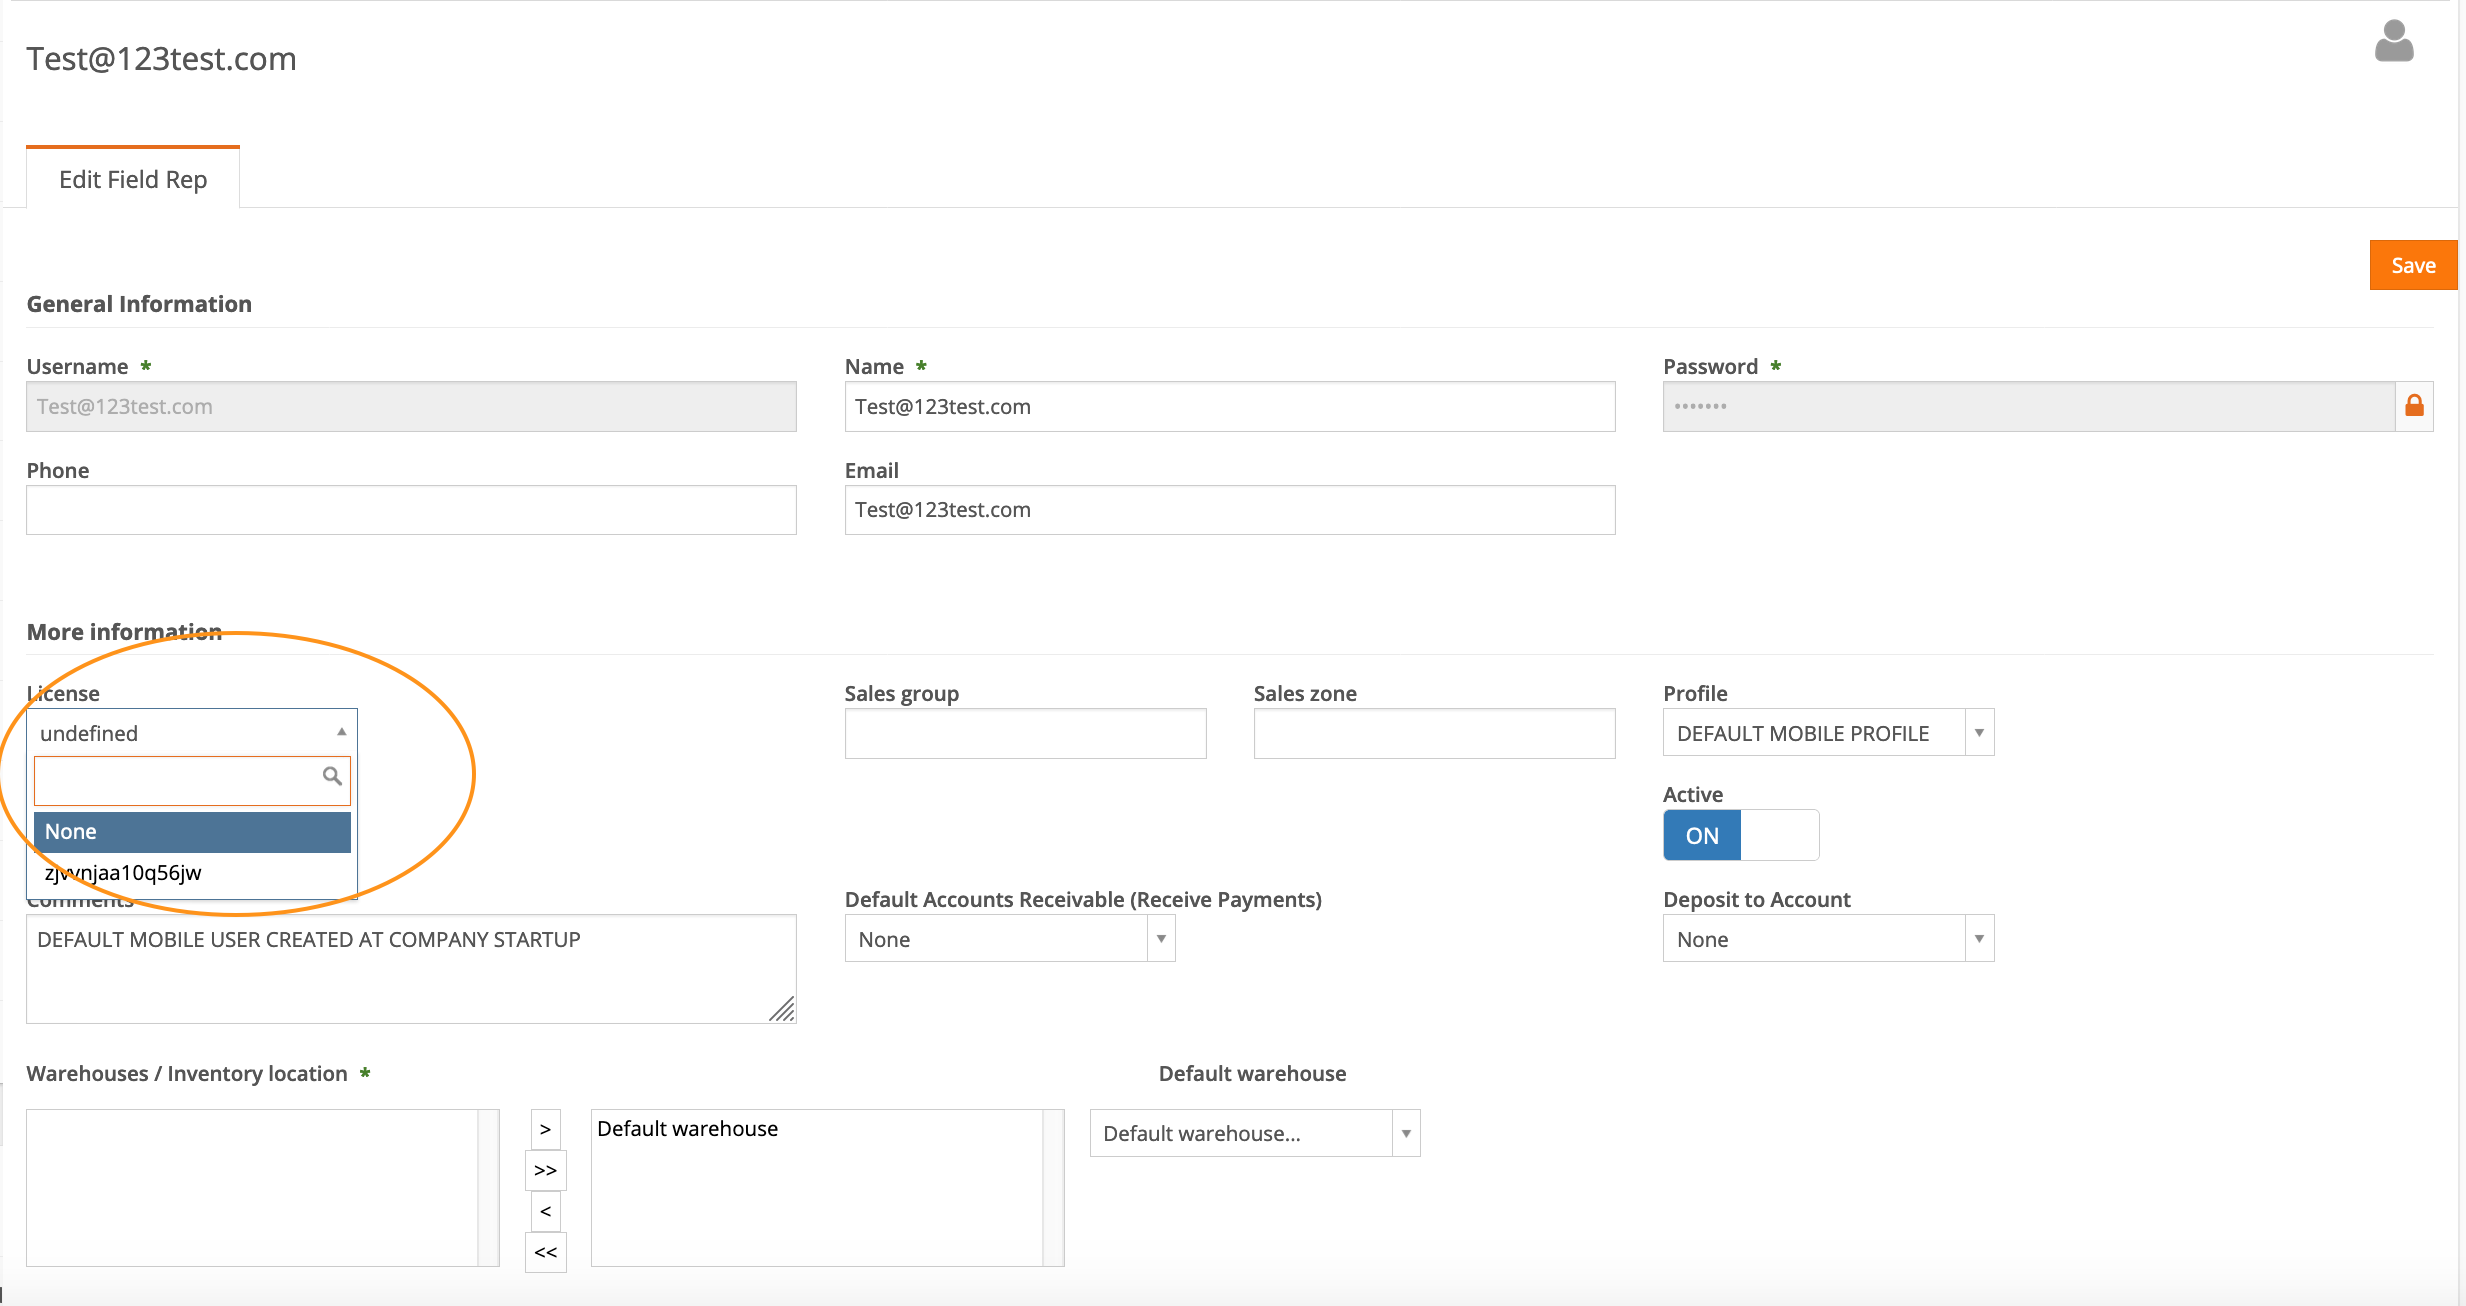Open the Profile dropdown
The width and height of the screenshot is (2466, 1306).
click(x=1827, y=733)
